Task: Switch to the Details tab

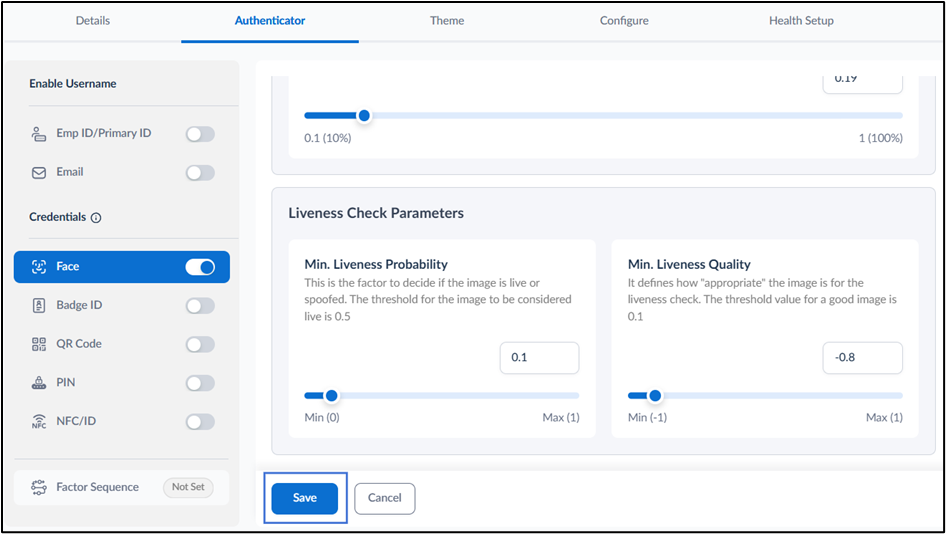Action: pyautogui.click(x=93, y=21)
